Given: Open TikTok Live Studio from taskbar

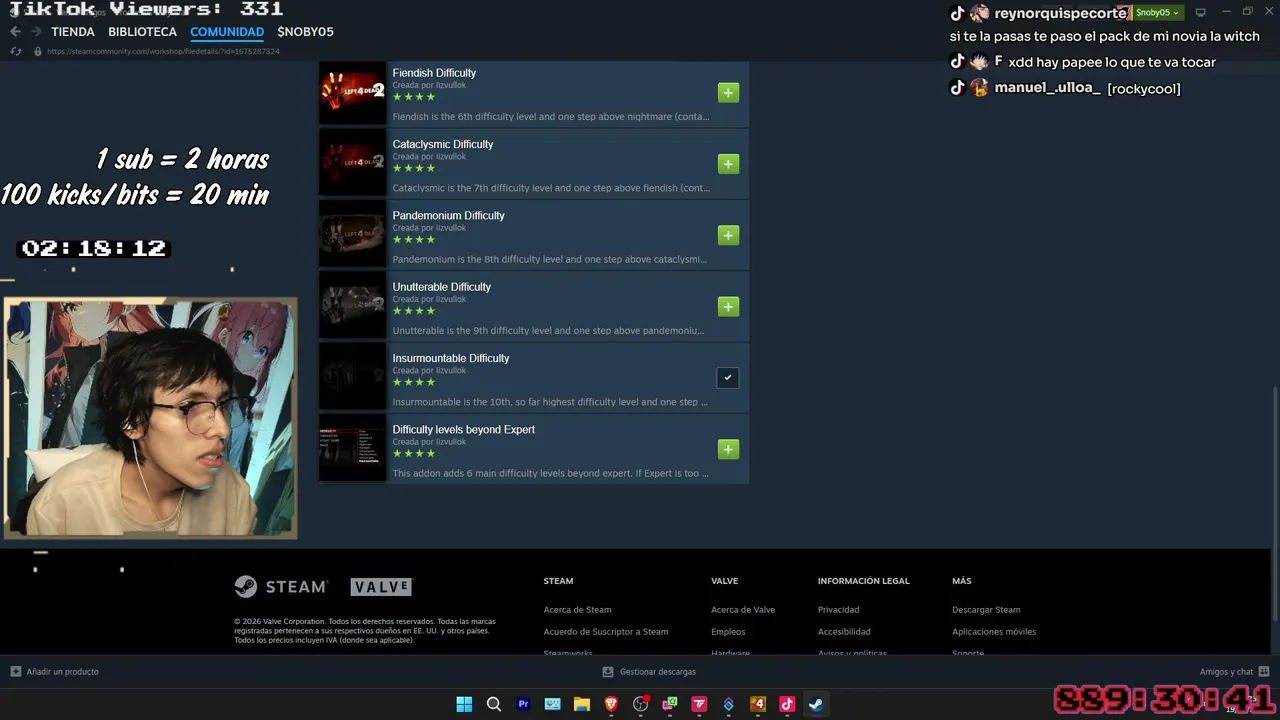Looking at the screenshot, I should pos(787,704).
